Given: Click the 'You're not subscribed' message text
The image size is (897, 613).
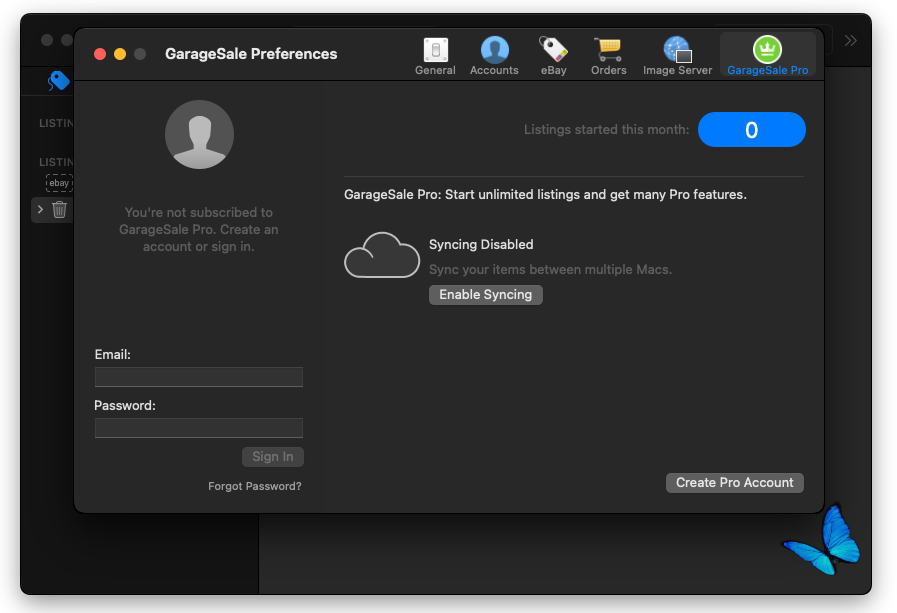Looking at the screenshot, I should click(199, 229).
